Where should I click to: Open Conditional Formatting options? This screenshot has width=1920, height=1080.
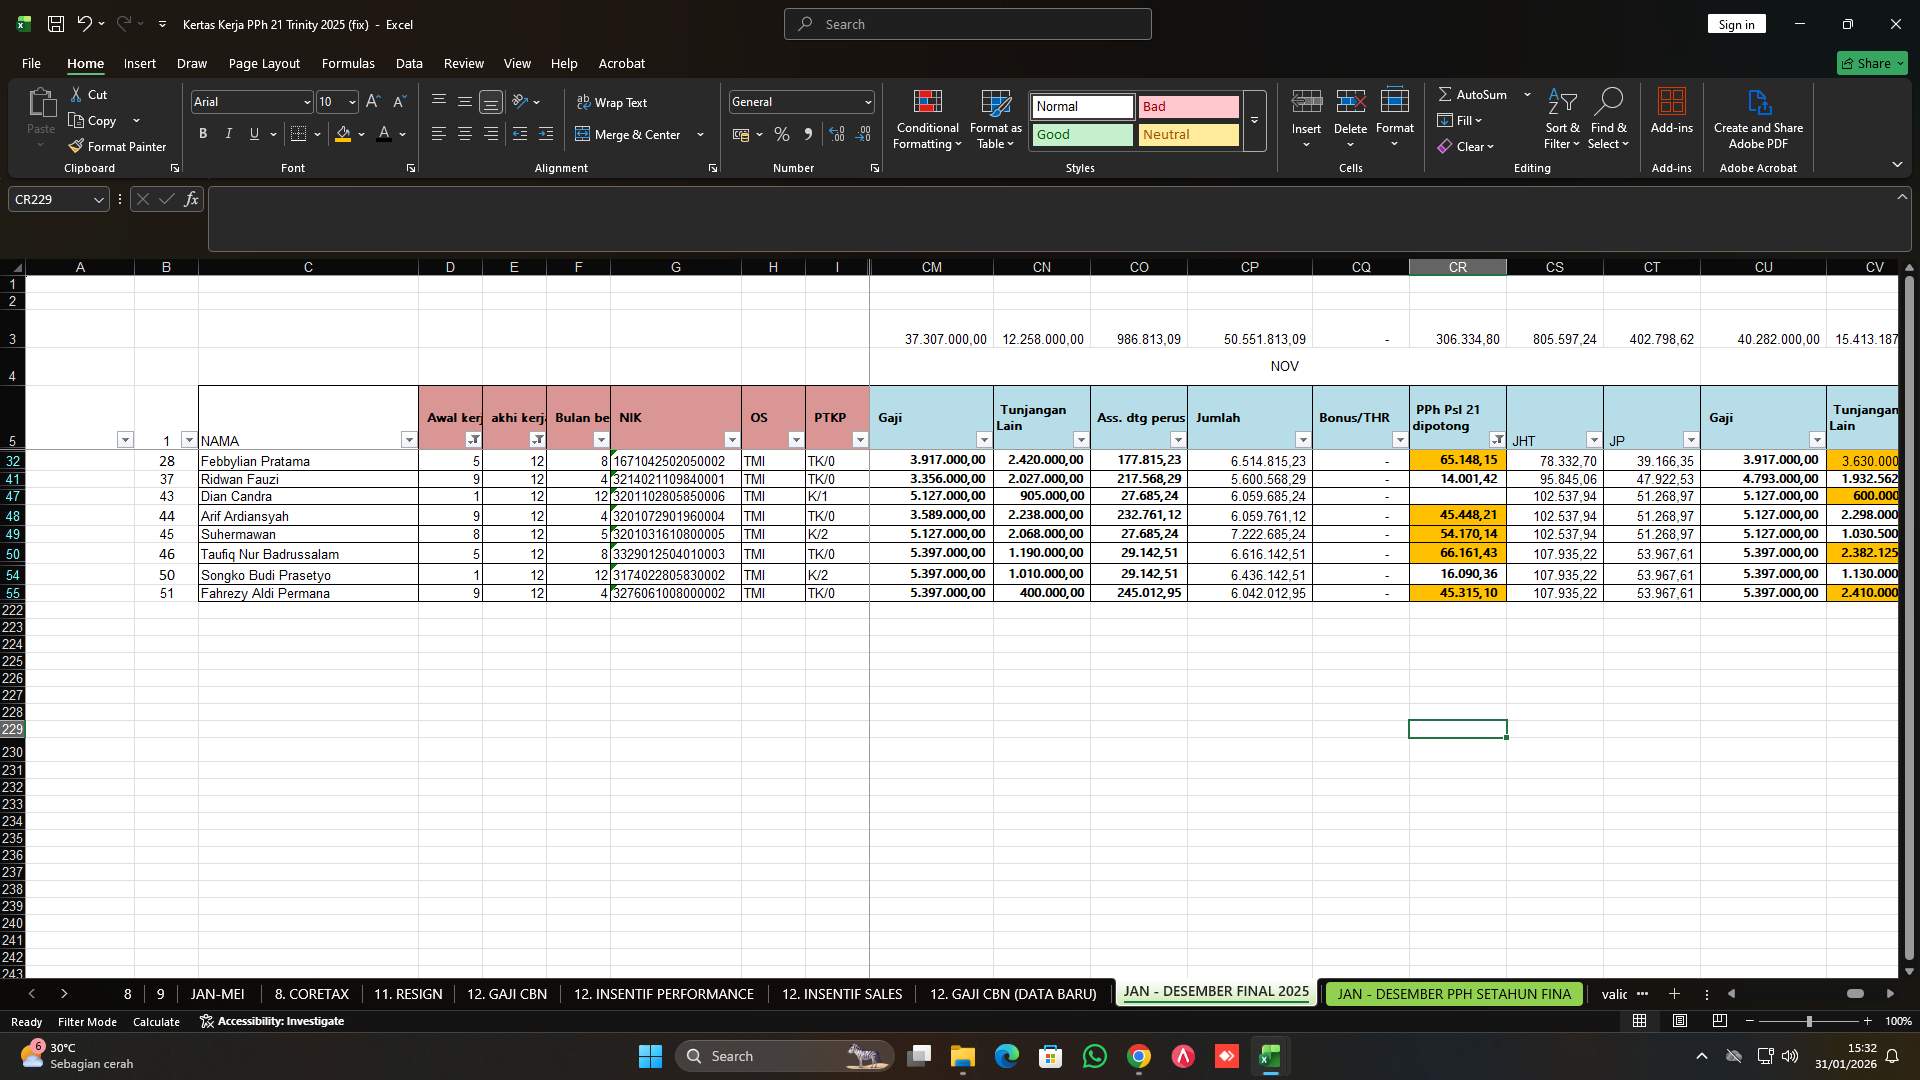pos(927,119)
